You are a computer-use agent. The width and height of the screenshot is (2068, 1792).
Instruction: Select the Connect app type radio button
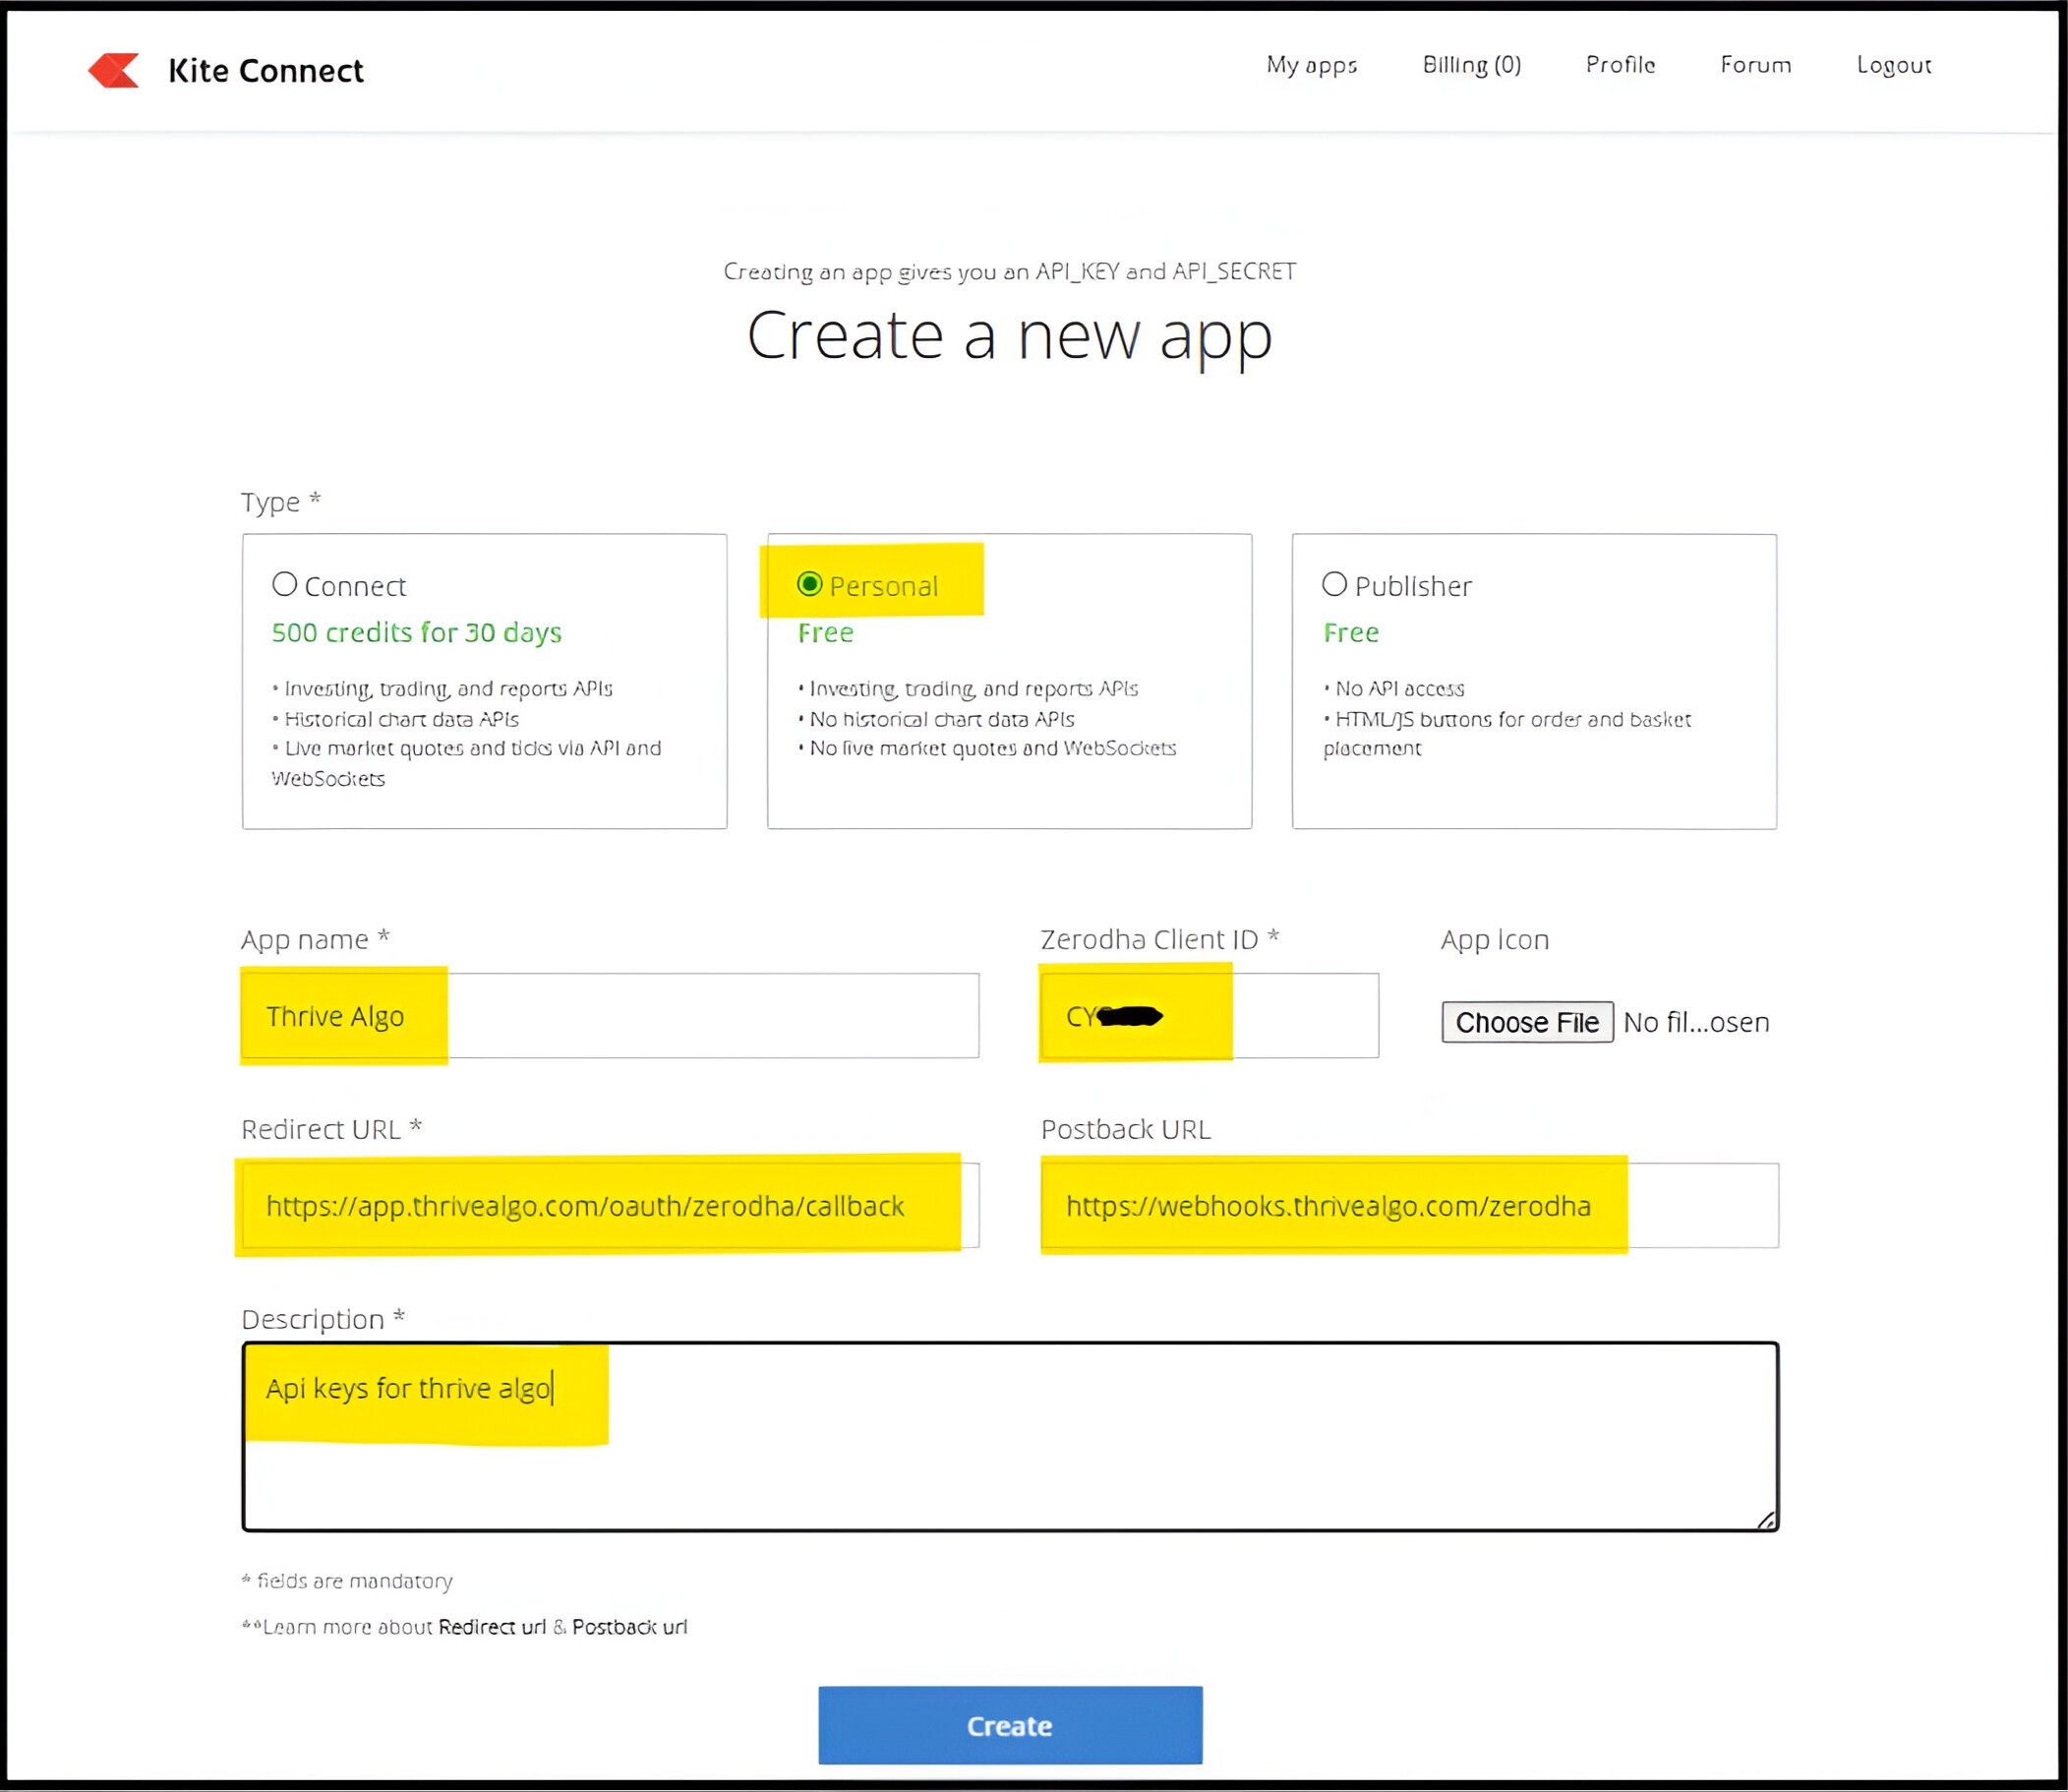(x=285, y=584)
